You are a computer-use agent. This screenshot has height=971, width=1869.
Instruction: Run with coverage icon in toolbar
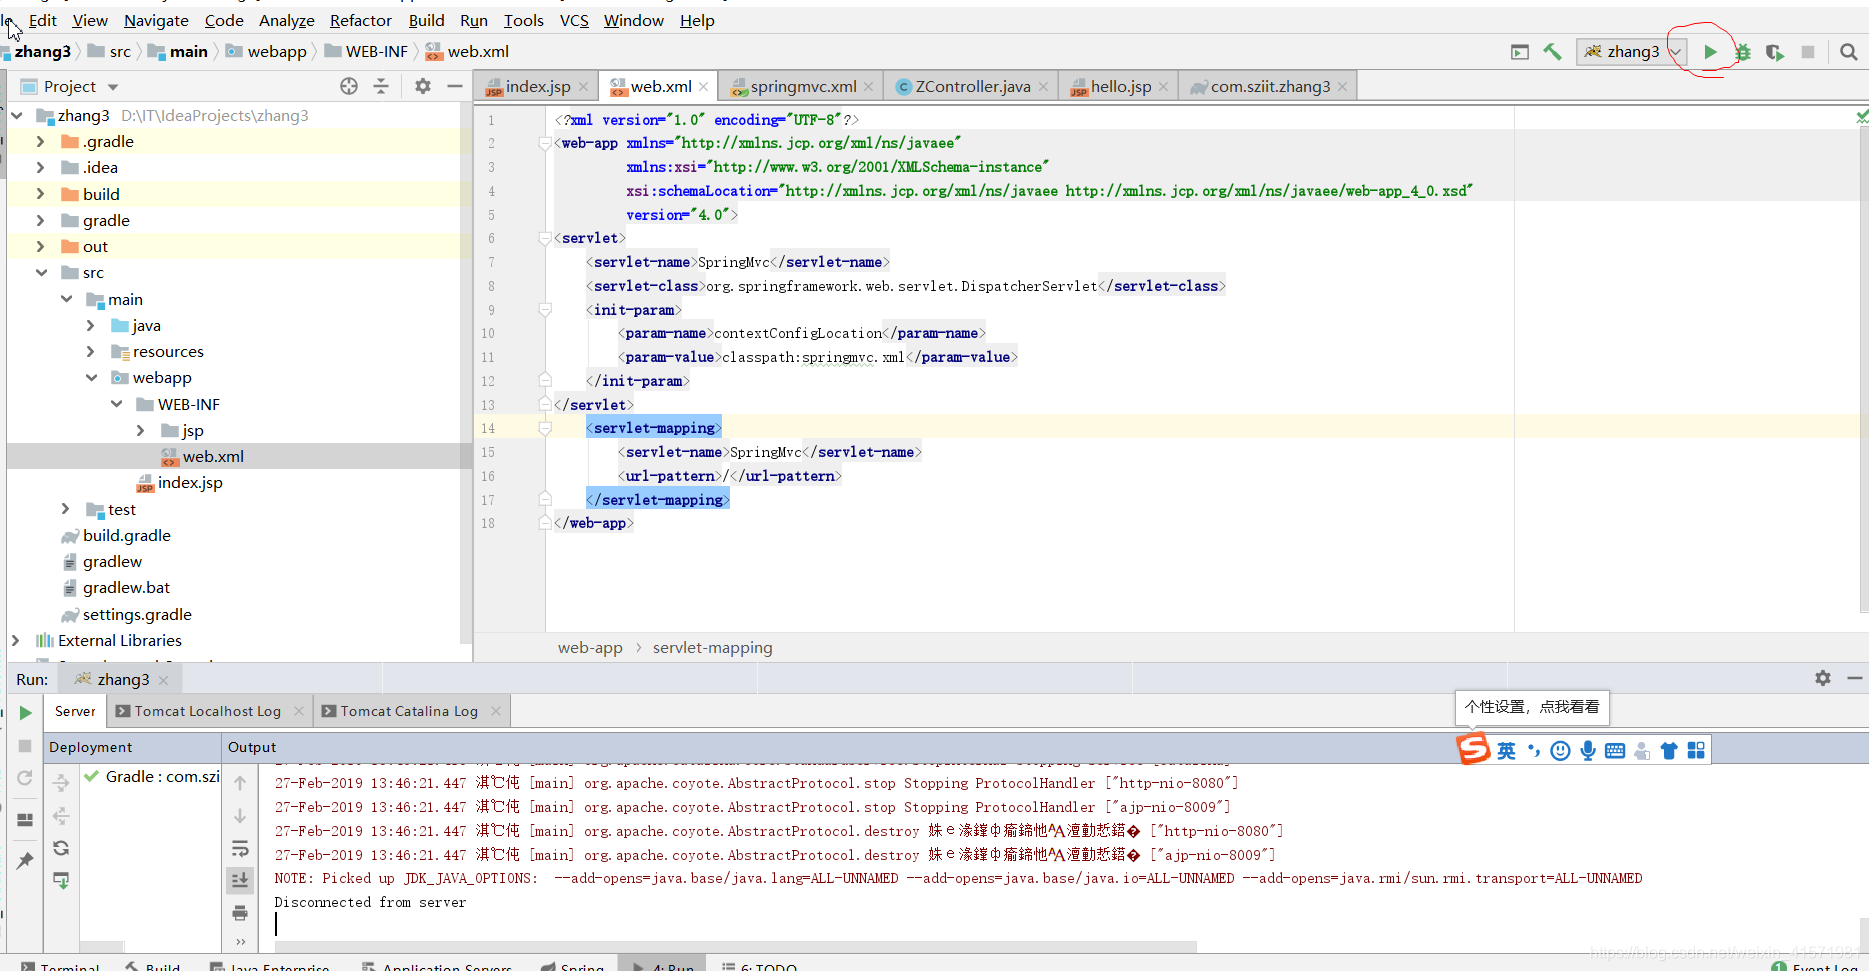tap(1775, 52)
